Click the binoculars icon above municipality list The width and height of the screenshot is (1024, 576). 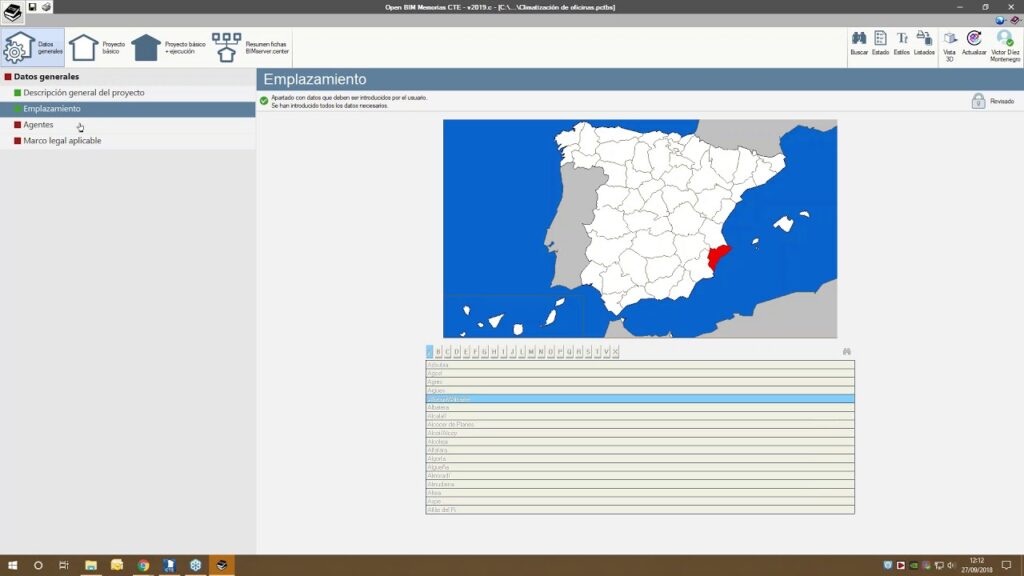tap(846, 352)
